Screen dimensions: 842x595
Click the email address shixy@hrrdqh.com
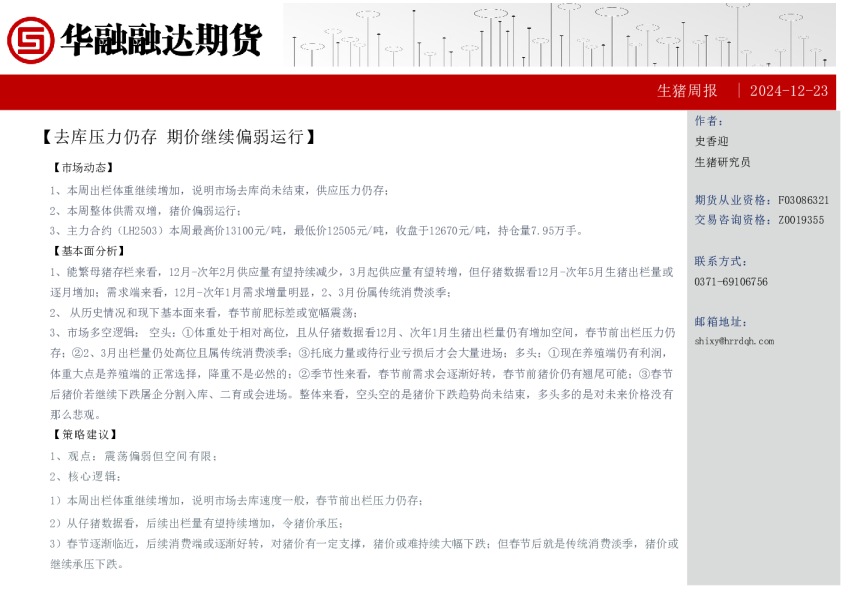coord(734,341)
